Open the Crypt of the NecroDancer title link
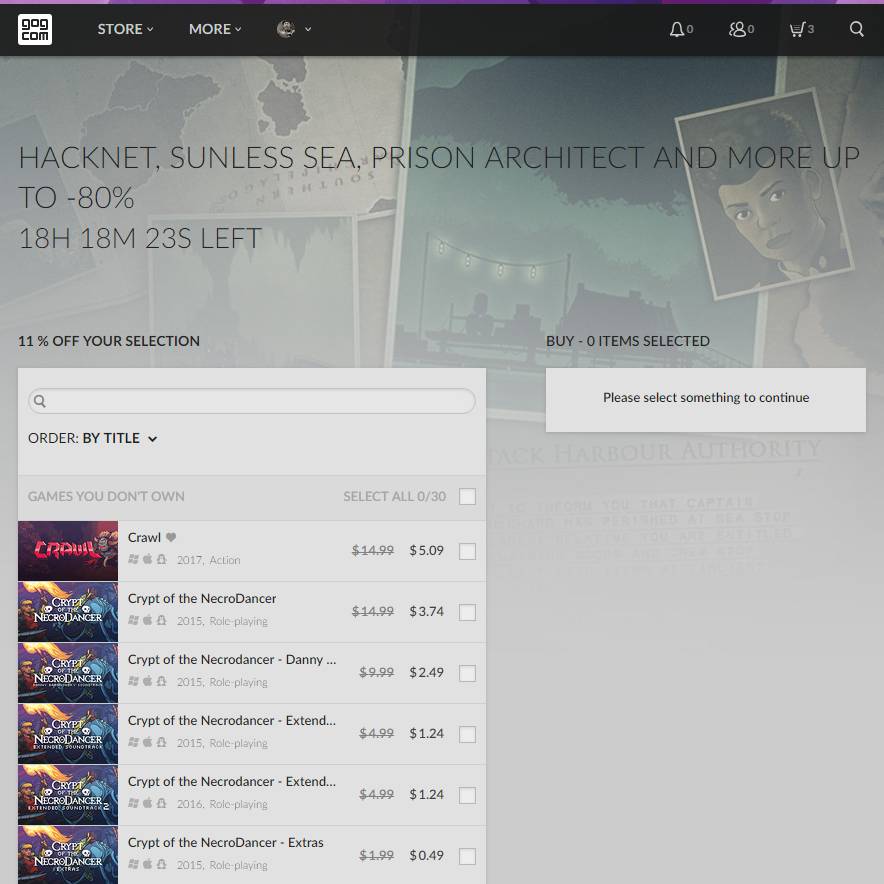This screenshot has height=884, width=884. (202, 598)
